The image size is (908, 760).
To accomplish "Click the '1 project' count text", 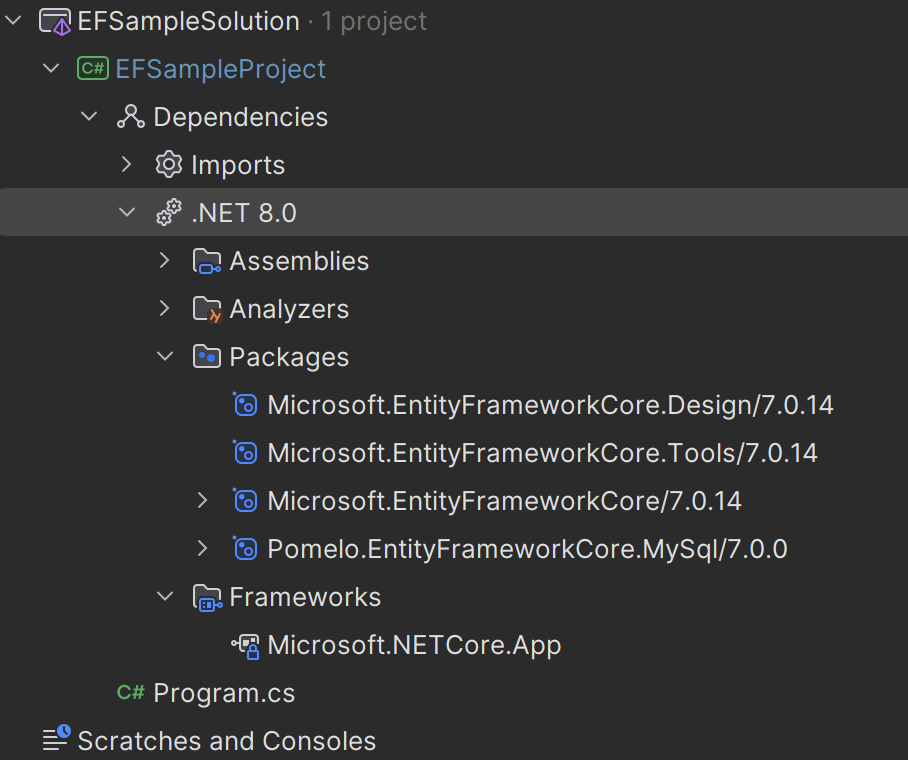I will coord(374,21).
